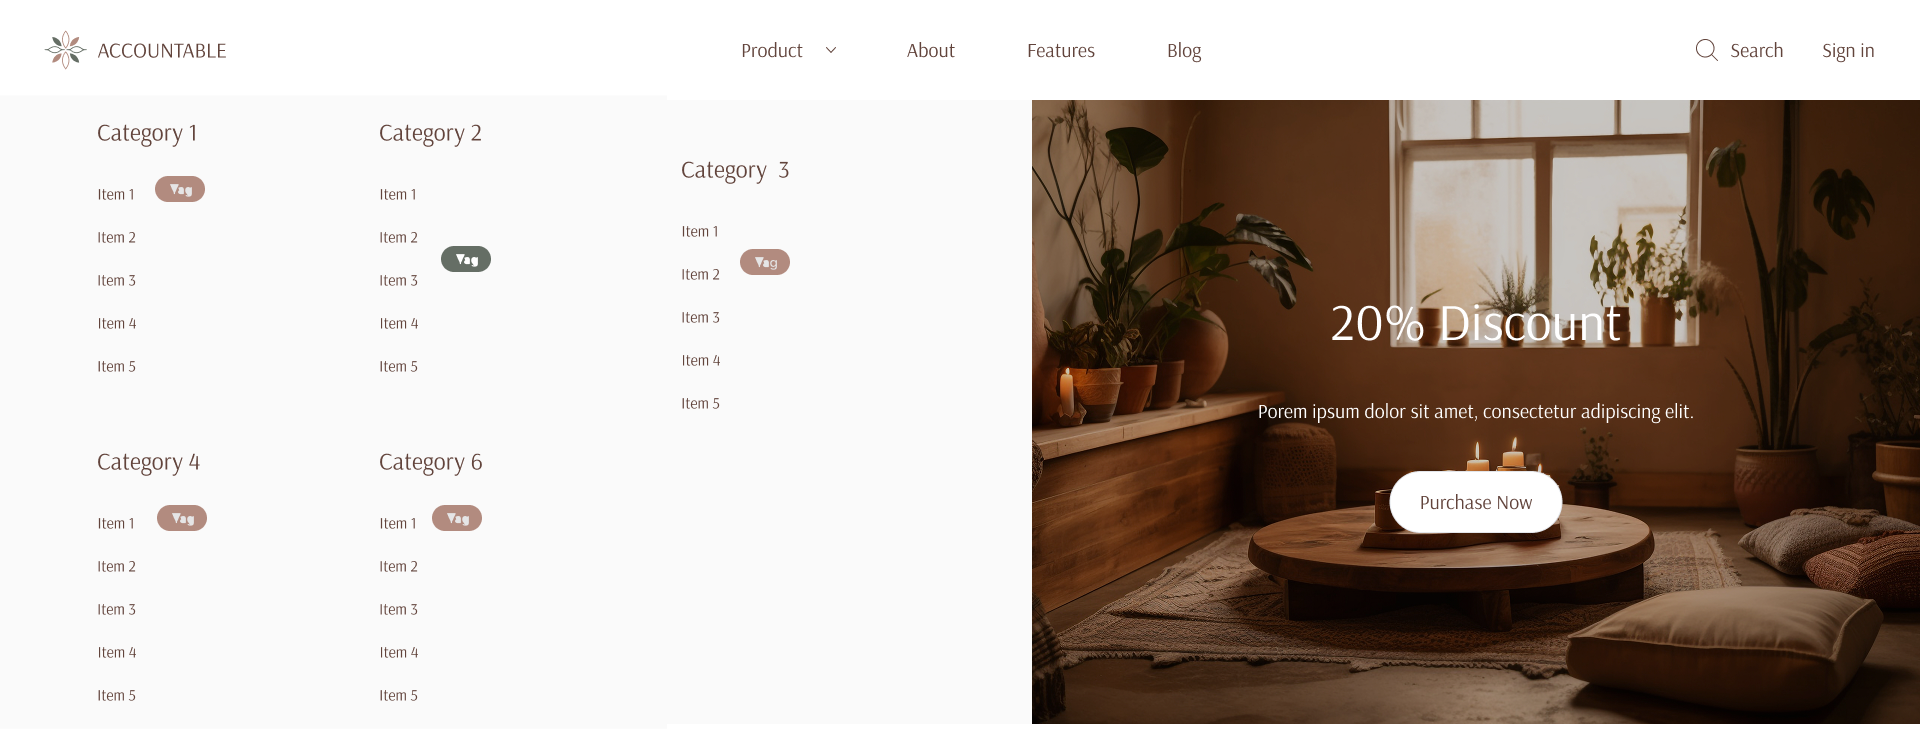Collapse the Product dropdown chevron
This screenshot has height=729, width=1920.
pos(830,50)
